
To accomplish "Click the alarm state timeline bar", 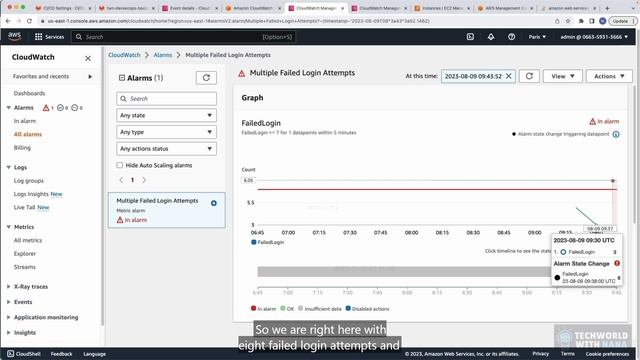I will (404, 271).
